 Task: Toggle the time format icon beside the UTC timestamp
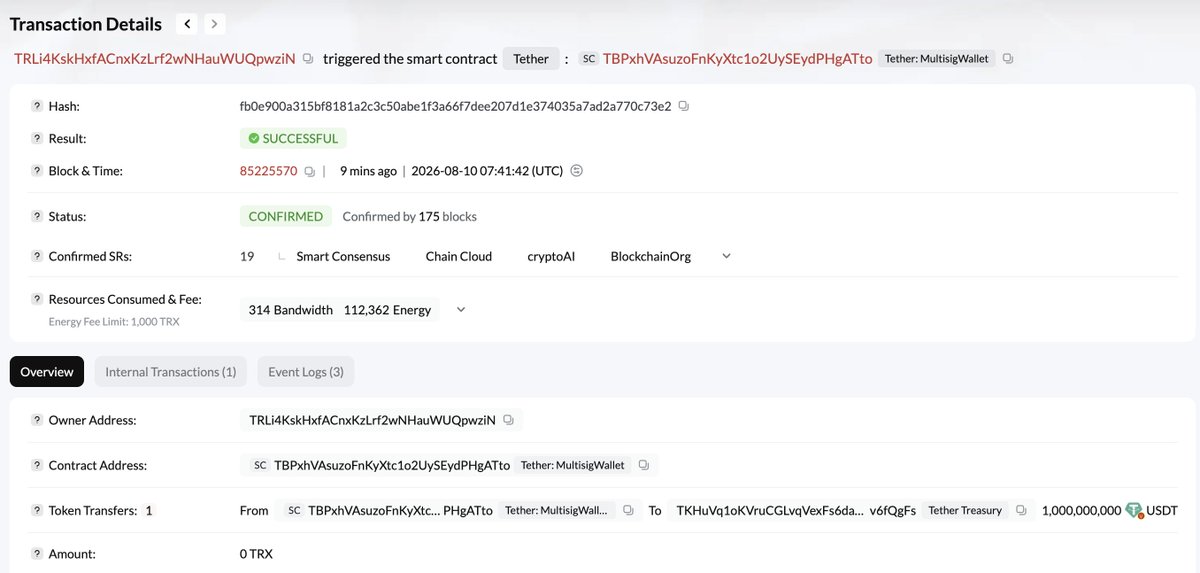(x=576, y=171)
